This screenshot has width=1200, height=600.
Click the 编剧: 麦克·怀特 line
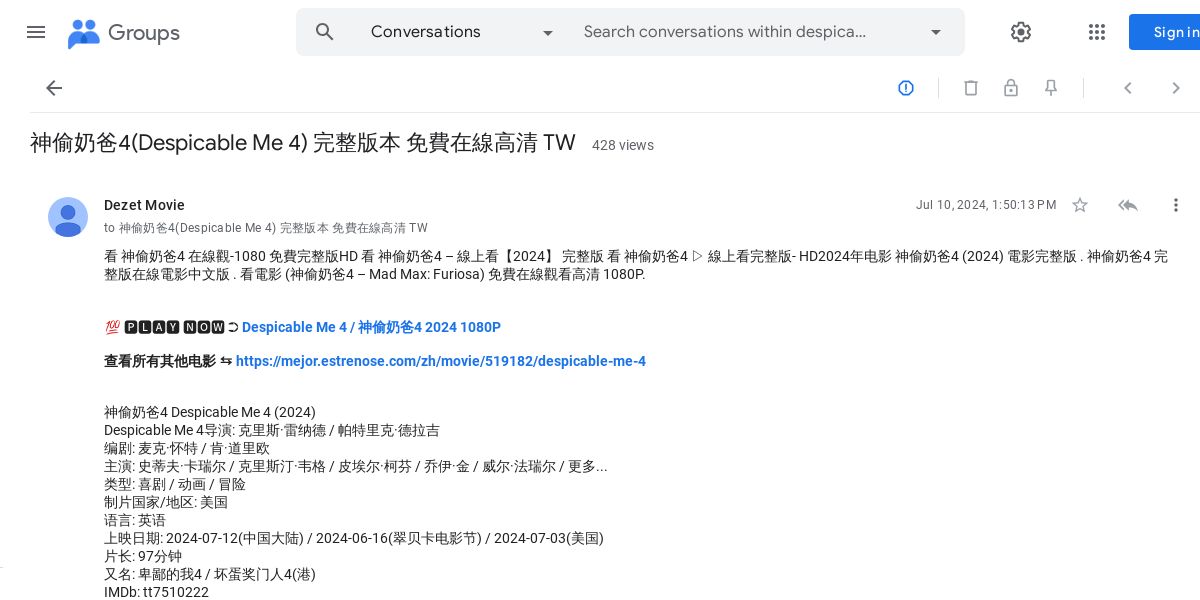187,448
